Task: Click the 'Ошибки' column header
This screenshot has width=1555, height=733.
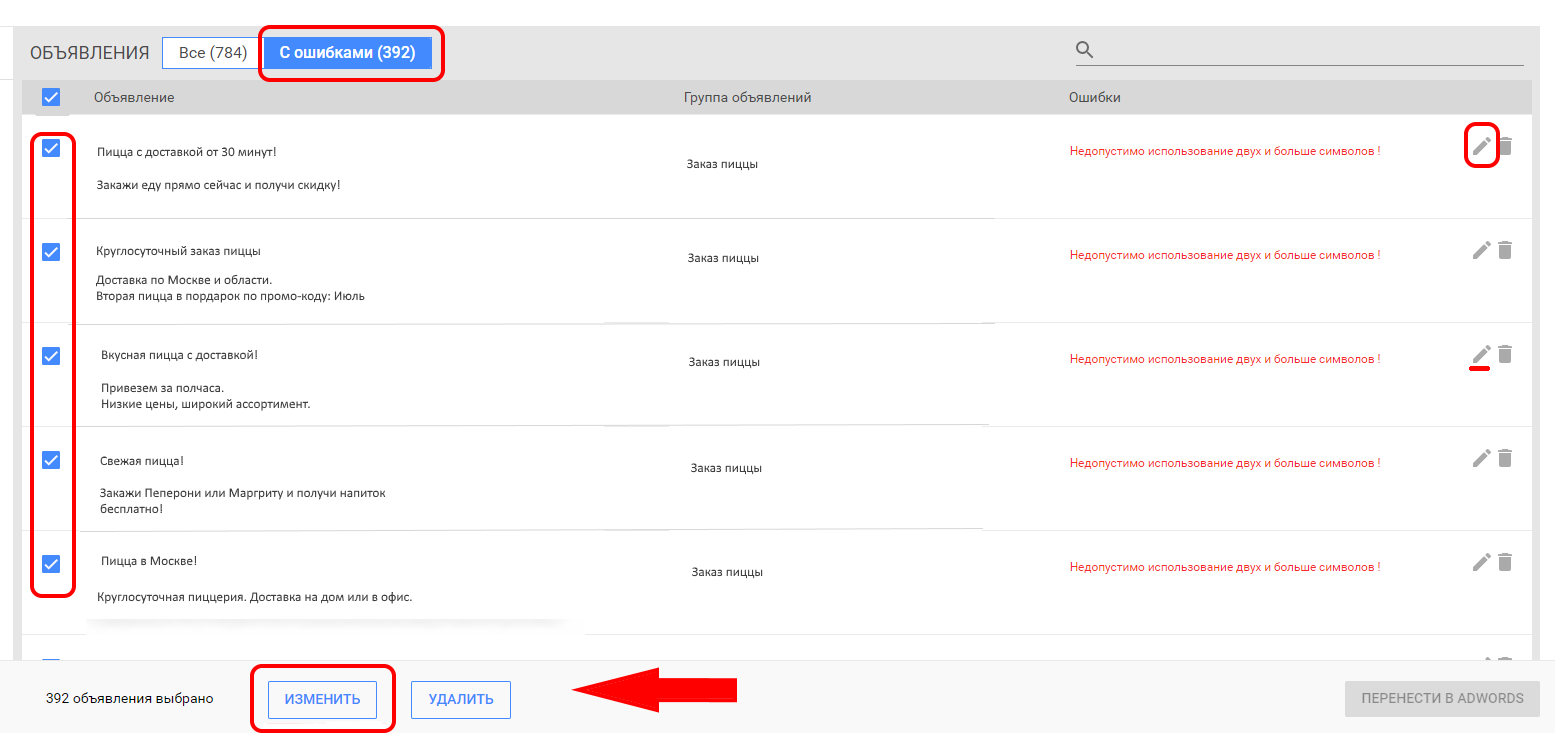Action: (1095, 97)
